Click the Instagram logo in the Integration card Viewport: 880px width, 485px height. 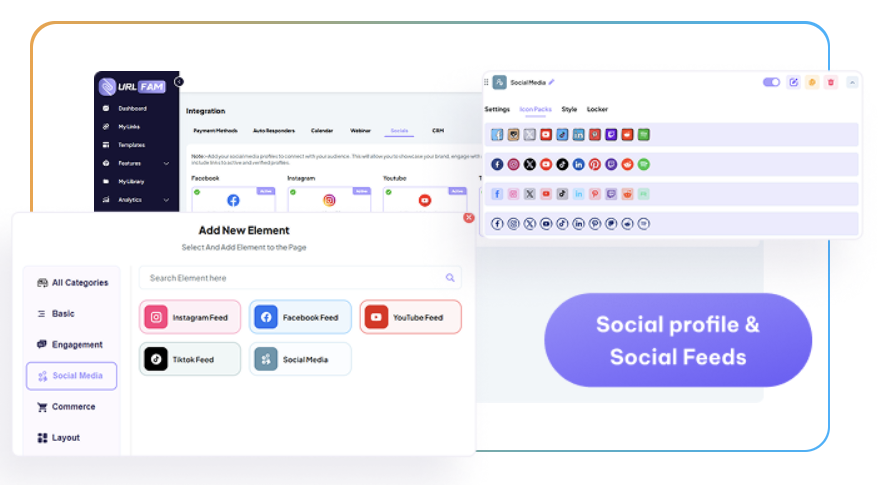pos(329,200)
